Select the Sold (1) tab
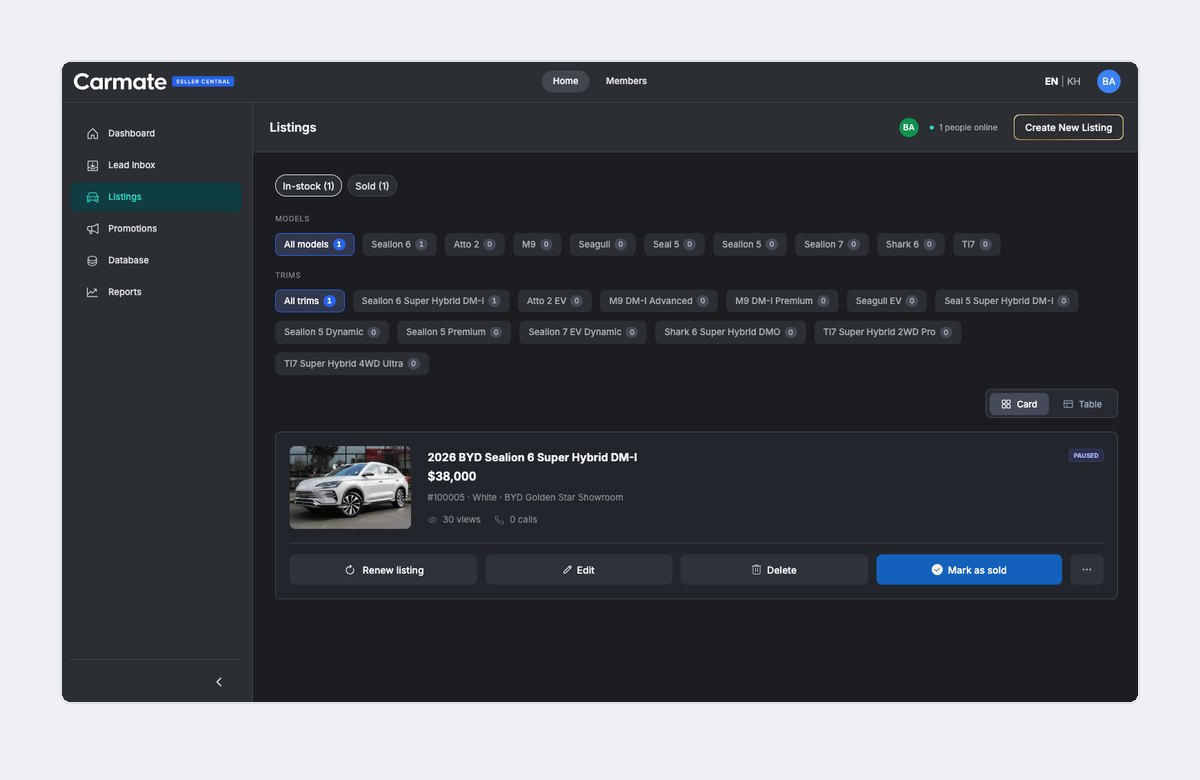 tap(372, 186)
